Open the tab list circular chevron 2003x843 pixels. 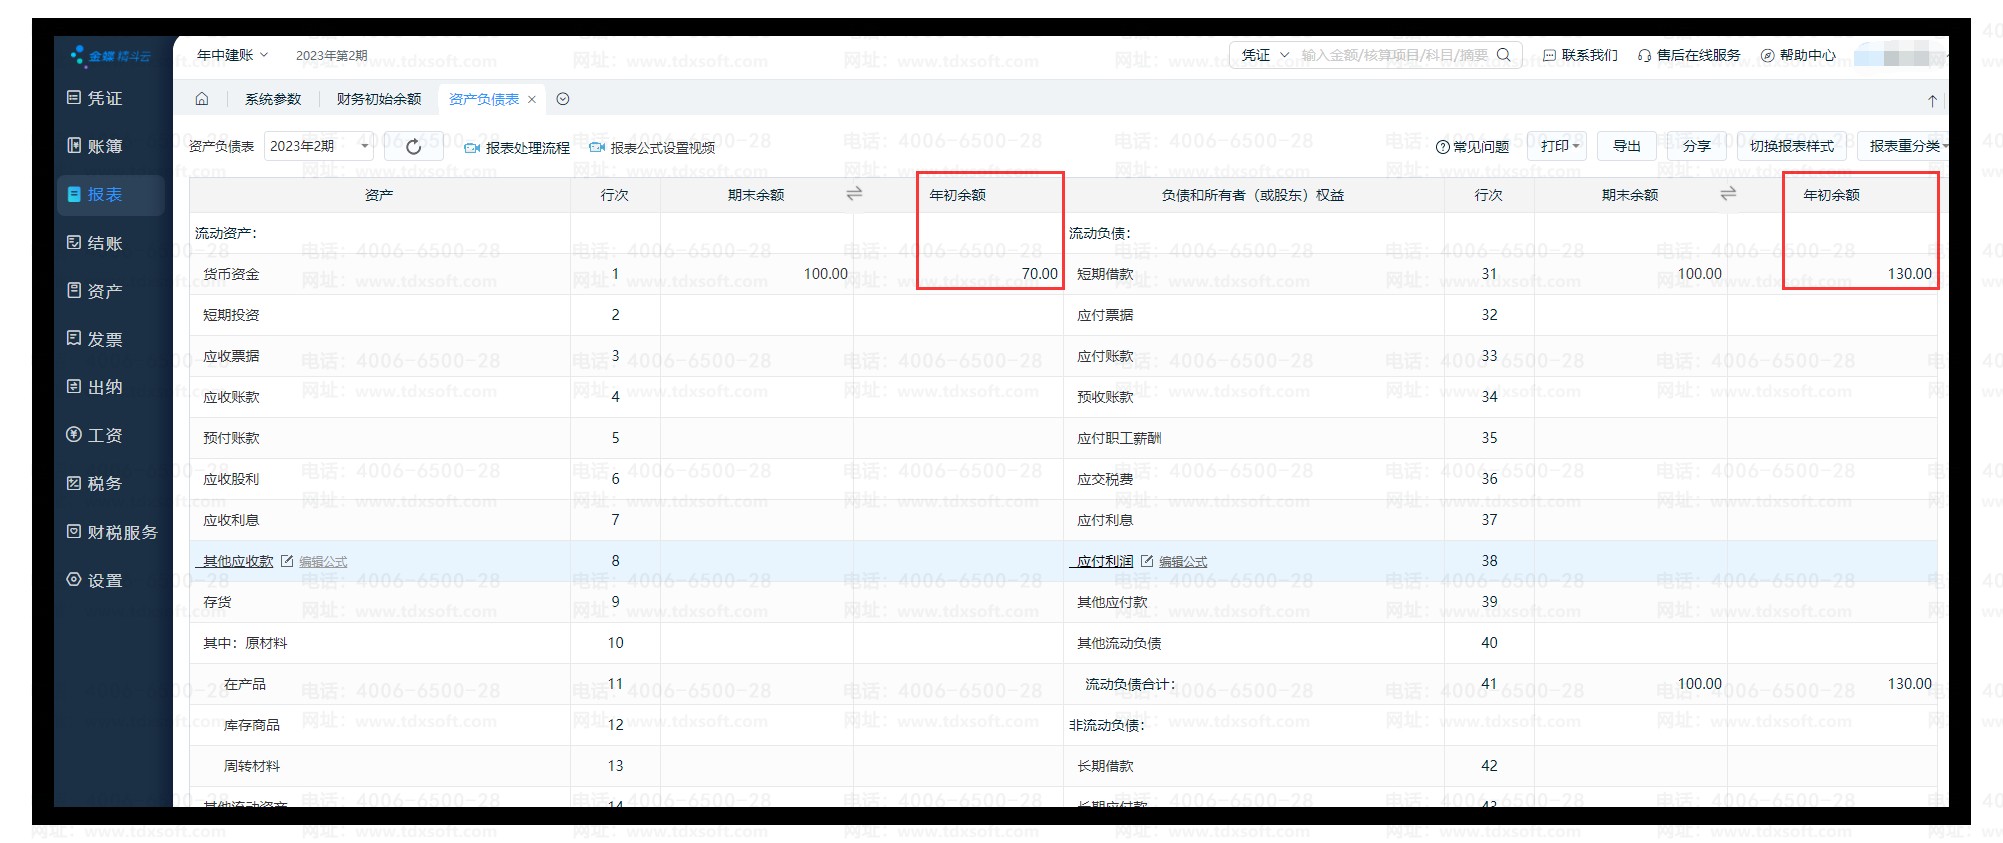click(563, 99)
